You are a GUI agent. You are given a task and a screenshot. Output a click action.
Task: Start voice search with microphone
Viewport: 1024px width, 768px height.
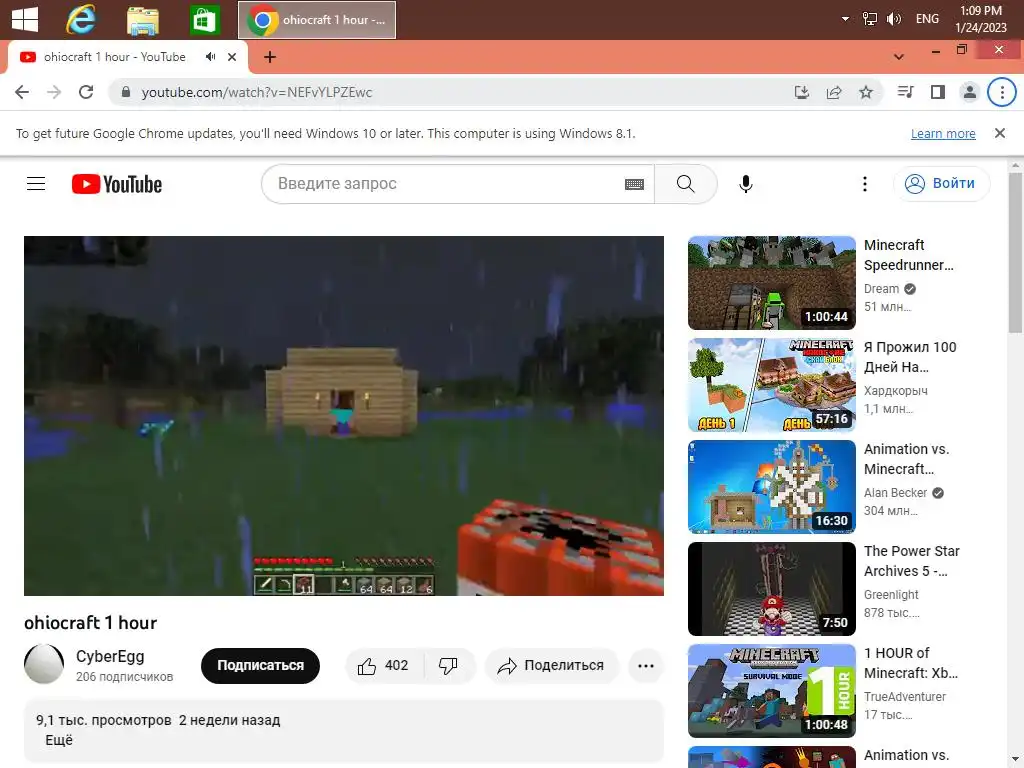coord(746,184)
